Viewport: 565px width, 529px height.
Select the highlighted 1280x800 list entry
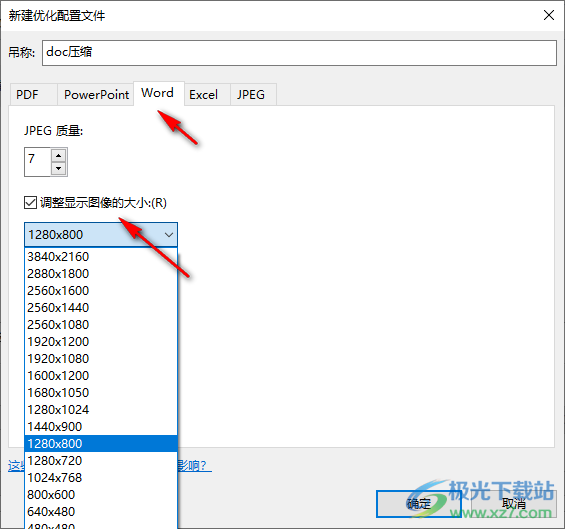(x=101, y=444)
